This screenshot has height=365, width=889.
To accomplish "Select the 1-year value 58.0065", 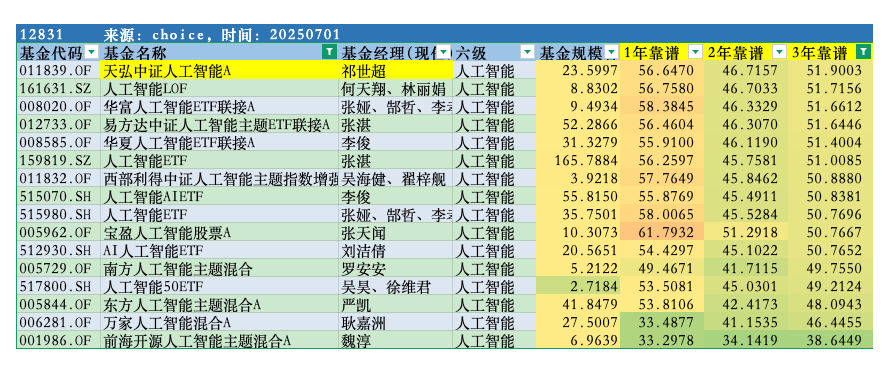I will point(662,214).
